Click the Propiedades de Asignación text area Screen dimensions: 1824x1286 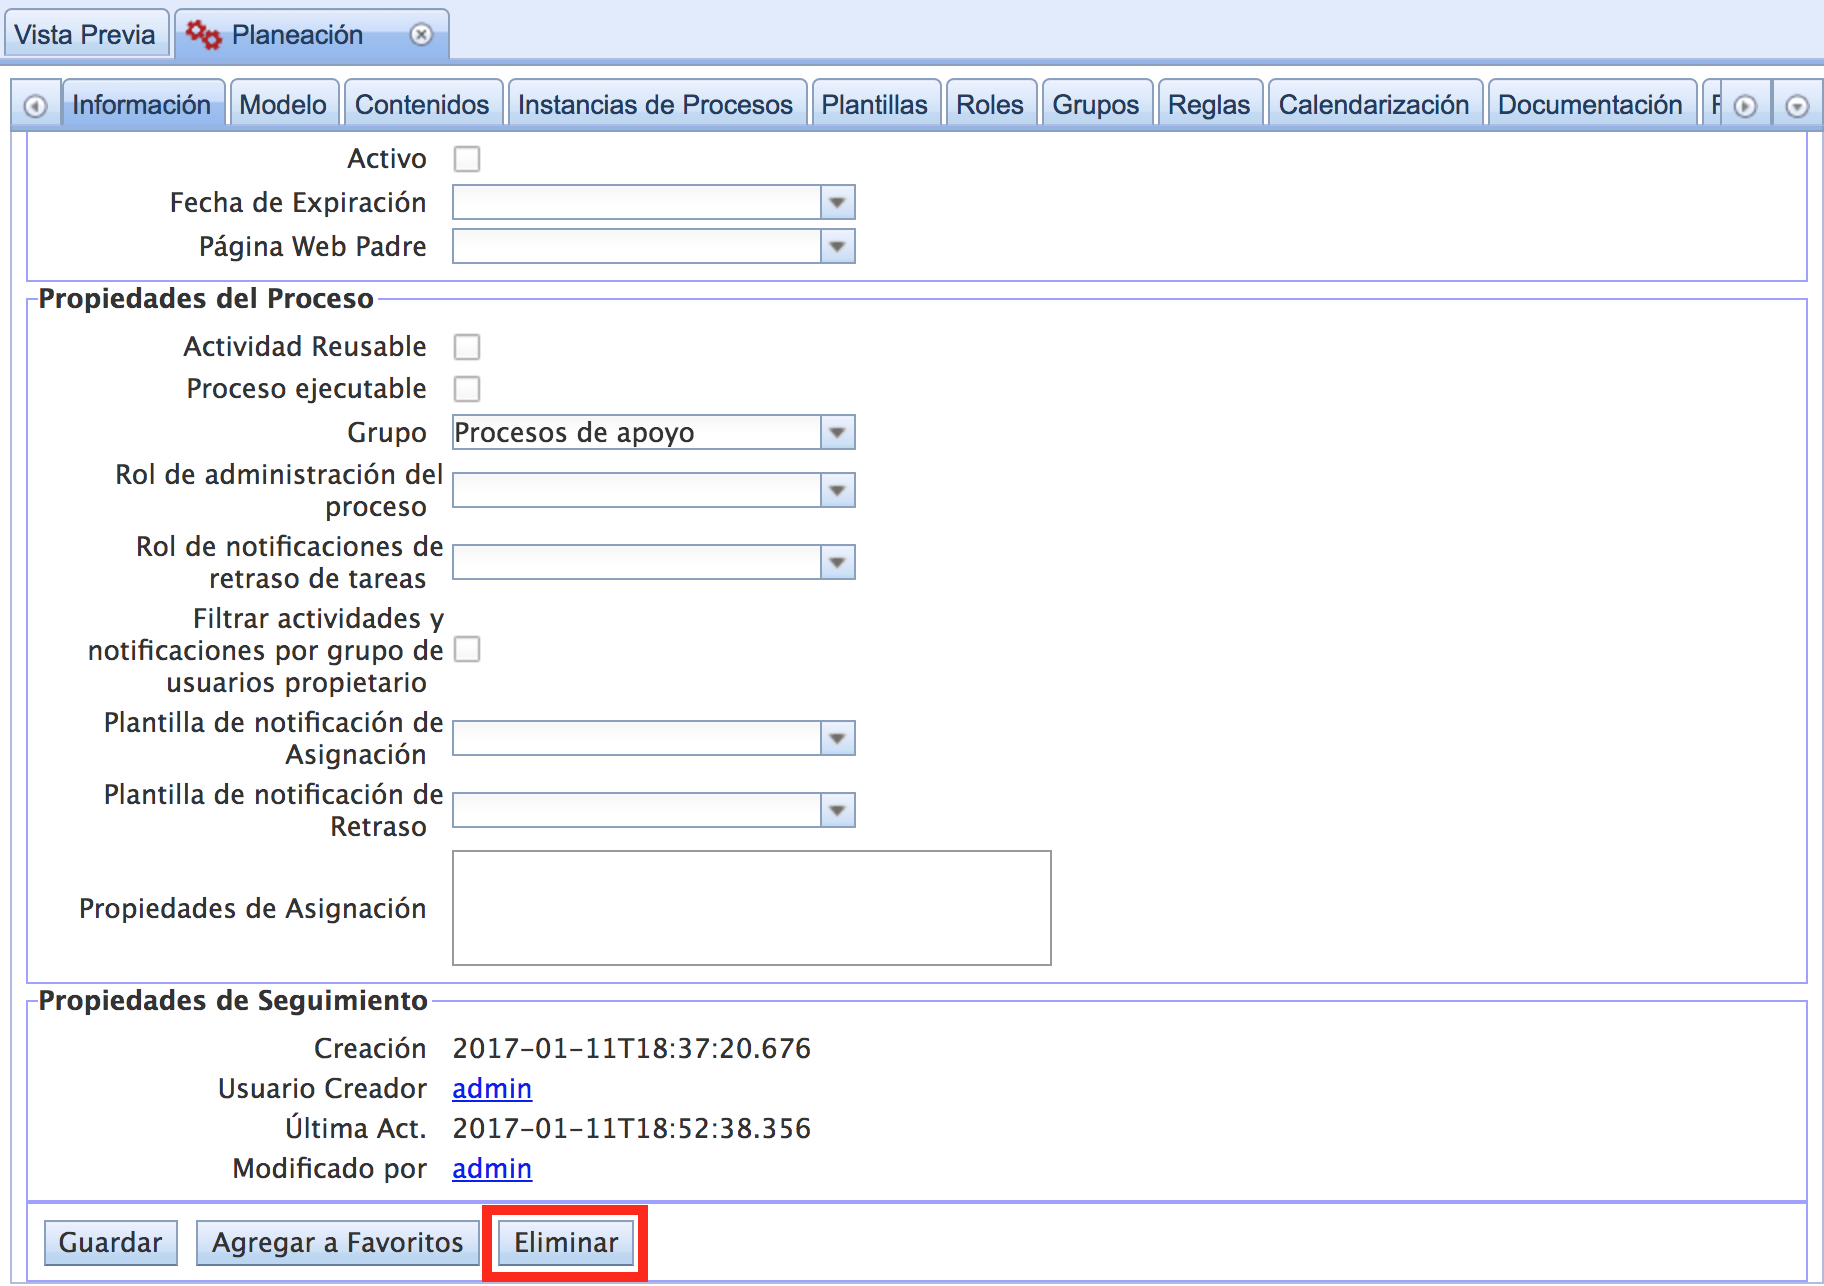click(x=752, y=908)
